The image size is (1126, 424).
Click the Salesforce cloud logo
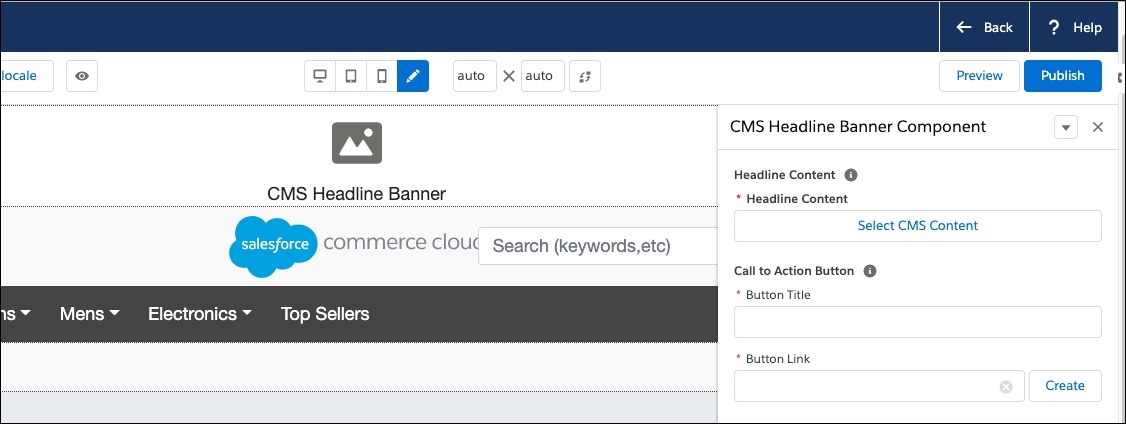click(x=273, y=246)
